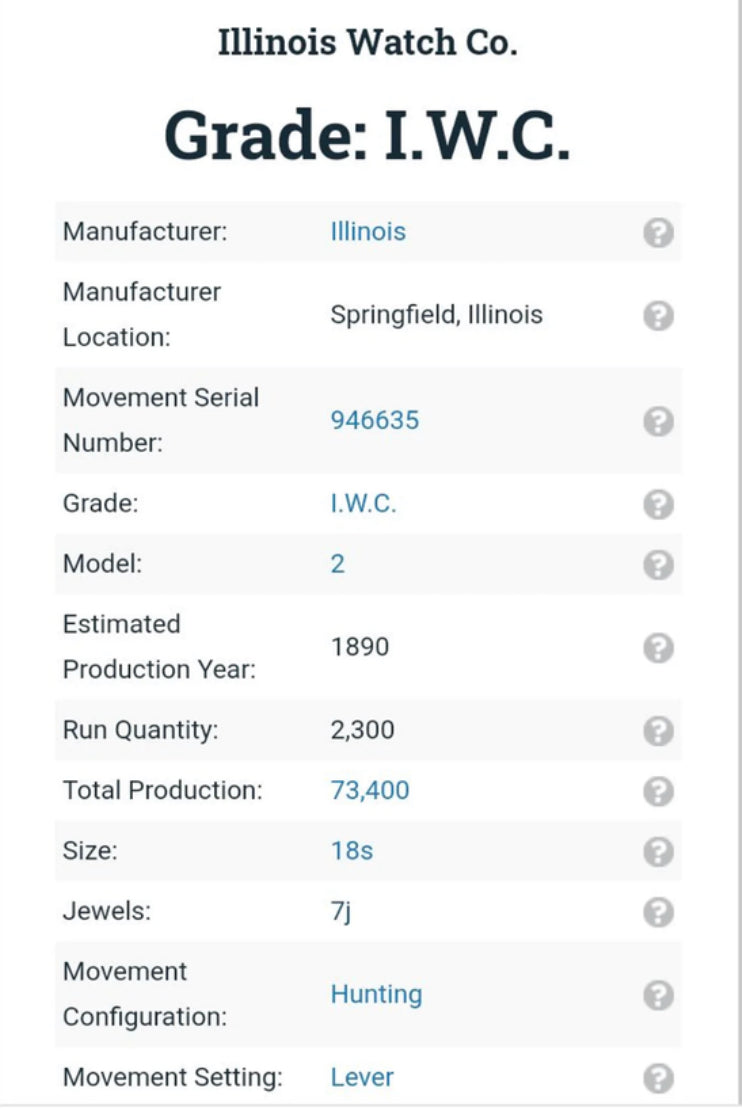
Task: Show help for Grade row
Action: 657,504
